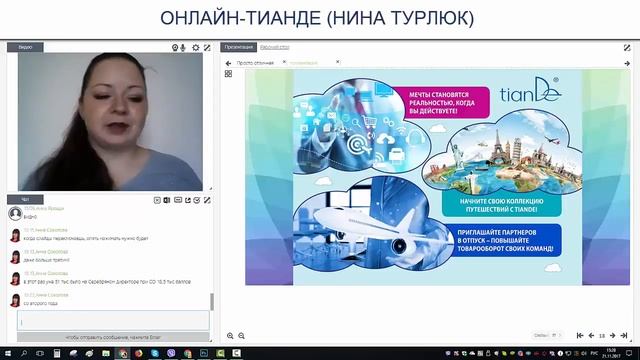This screenshot has height=360, width=640.
Task: Switch to the Презентация tab
Action: pyautogui.click(x=239, y=47)
